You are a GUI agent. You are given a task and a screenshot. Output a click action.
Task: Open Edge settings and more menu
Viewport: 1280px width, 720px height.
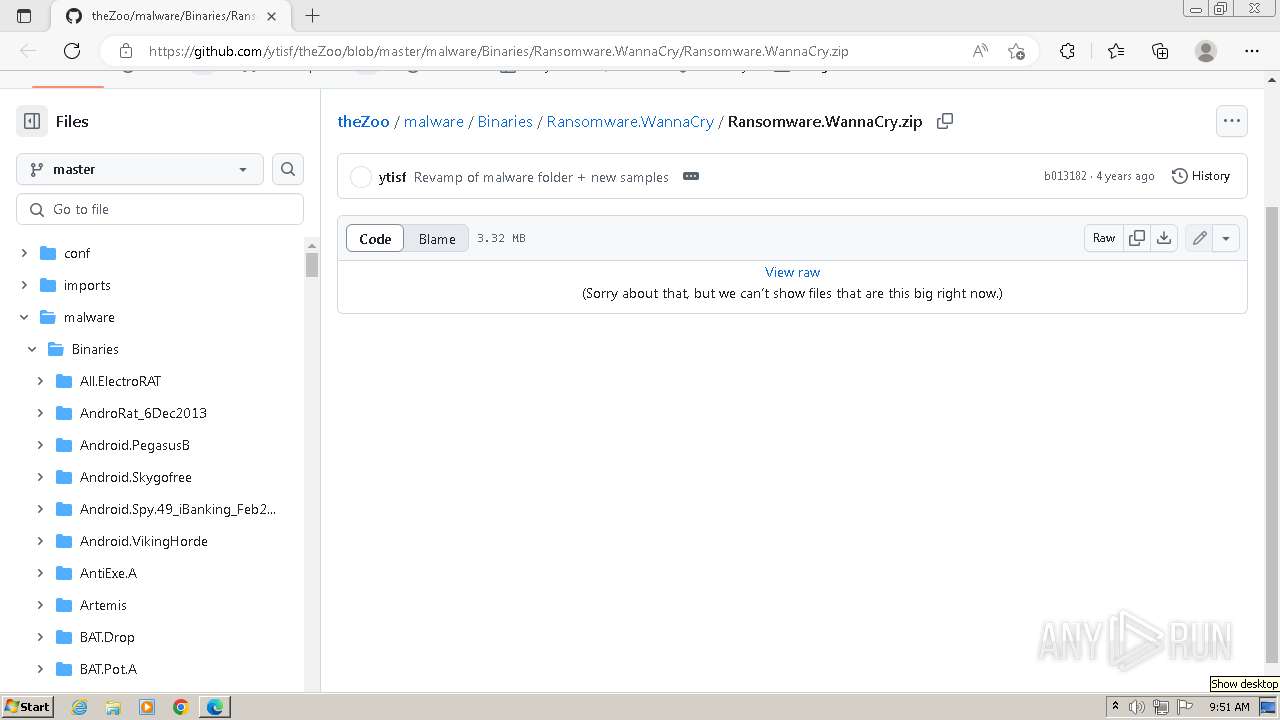pyautogui.click(x=1252, y=51)
